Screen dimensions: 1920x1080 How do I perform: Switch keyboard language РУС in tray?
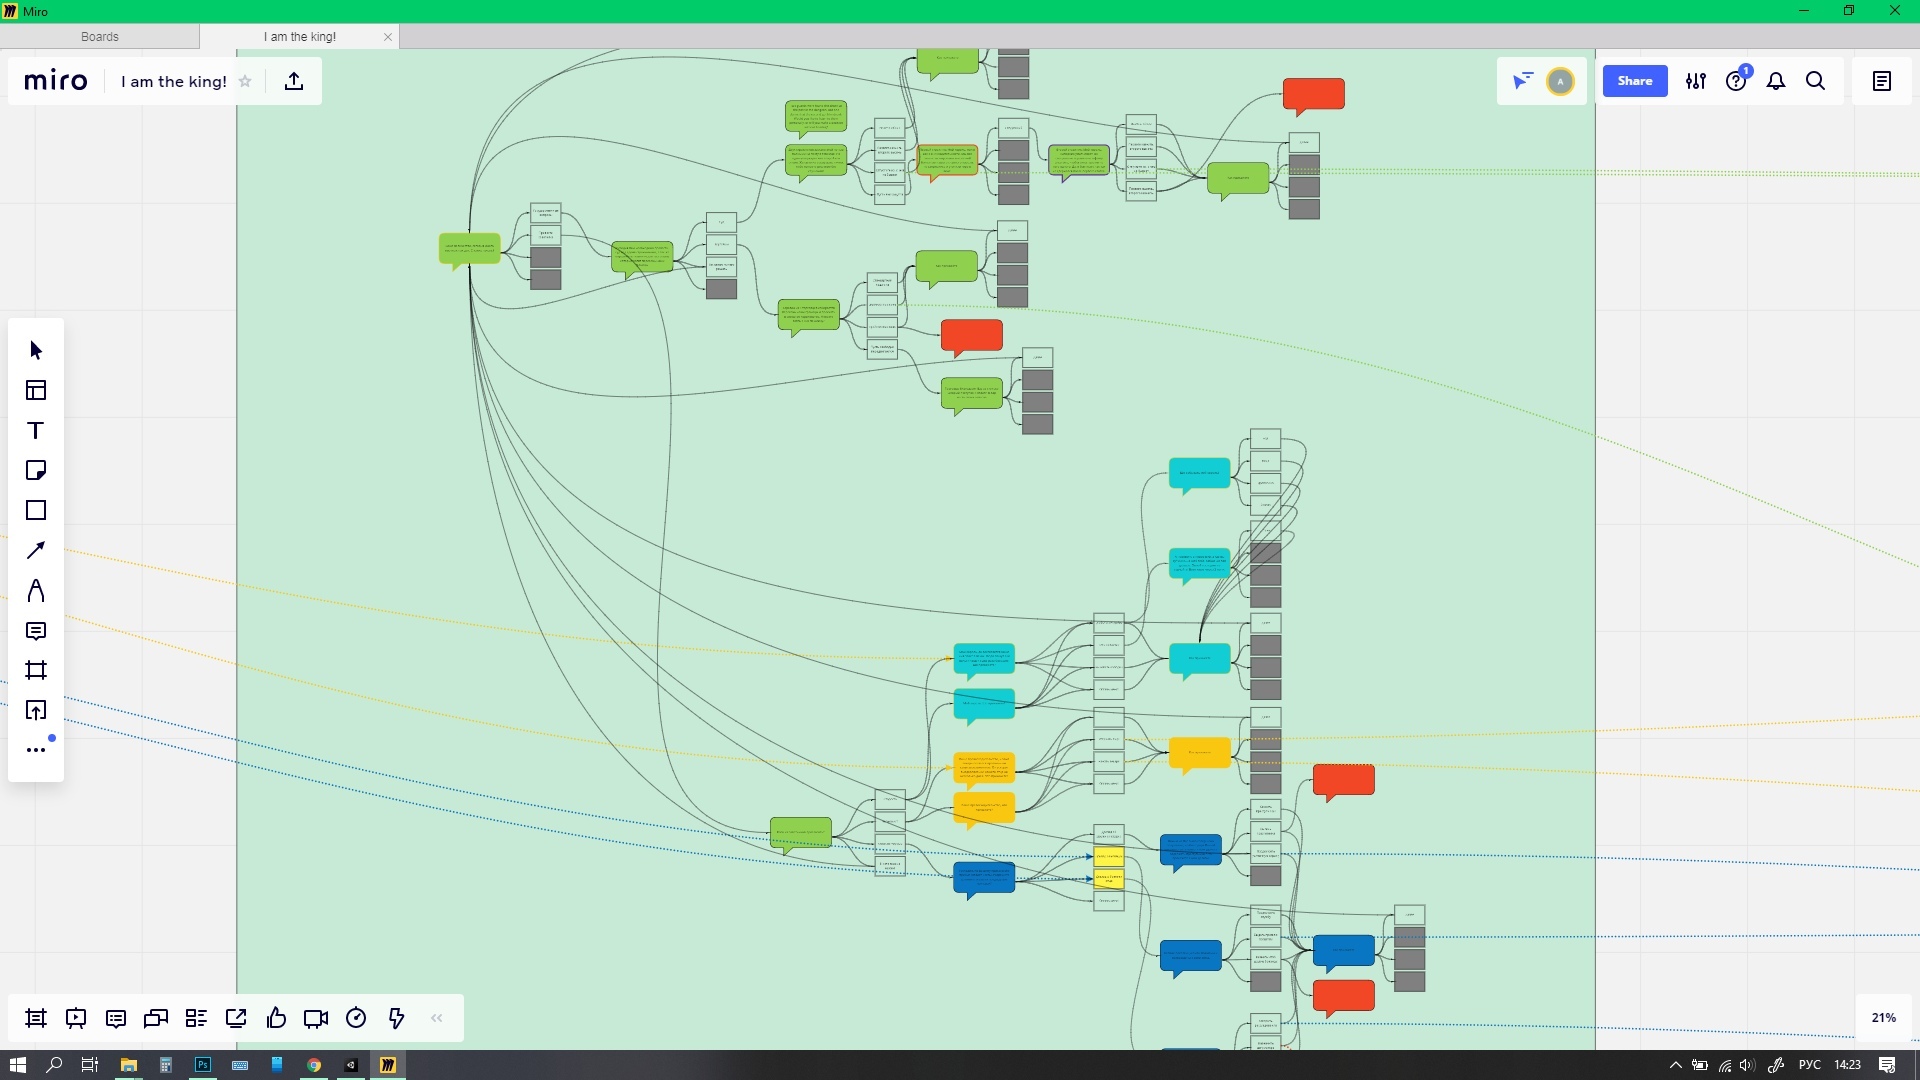1809,1065
